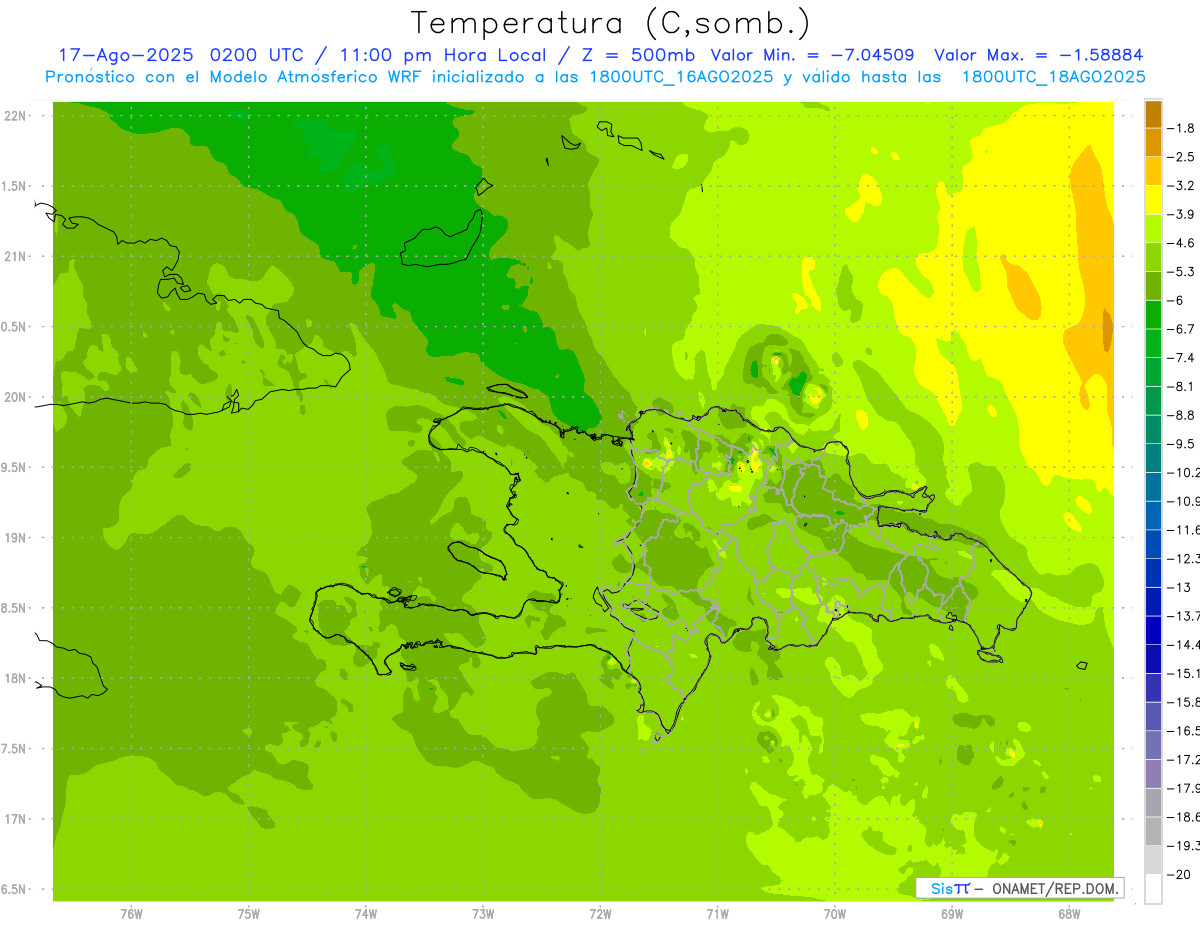Viewport: 1200px width, 927px height.
Task: Click the '21N' latitude label
Action: point(16,257)
